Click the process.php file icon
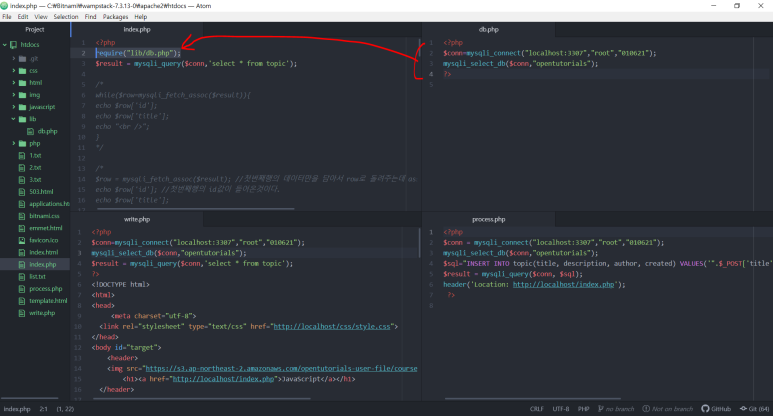 22,289
